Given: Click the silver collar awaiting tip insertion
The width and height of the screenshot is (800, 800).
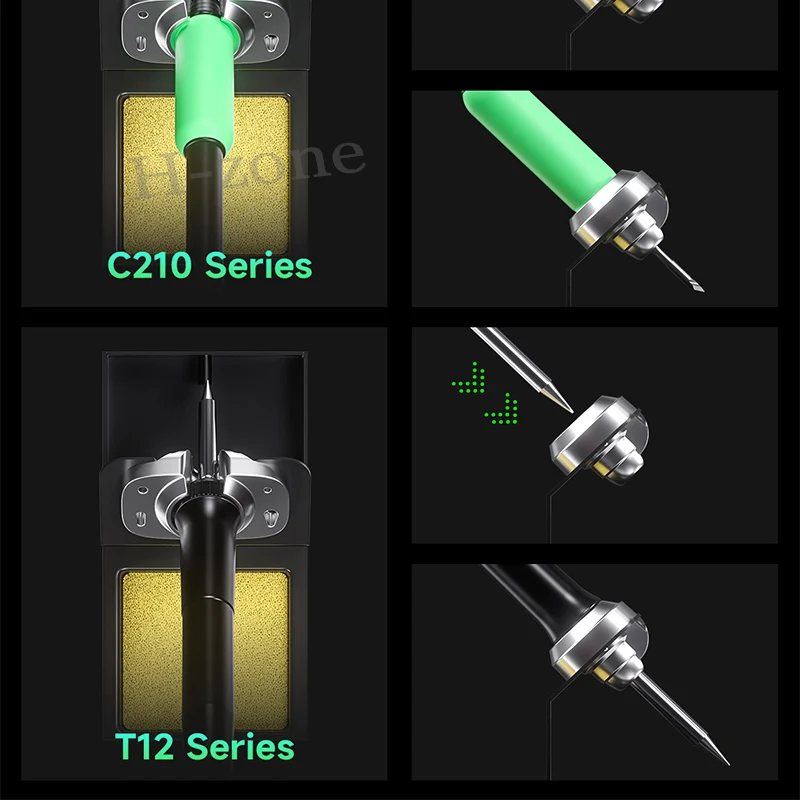Looking at the screenshot, I should [599, 440].
